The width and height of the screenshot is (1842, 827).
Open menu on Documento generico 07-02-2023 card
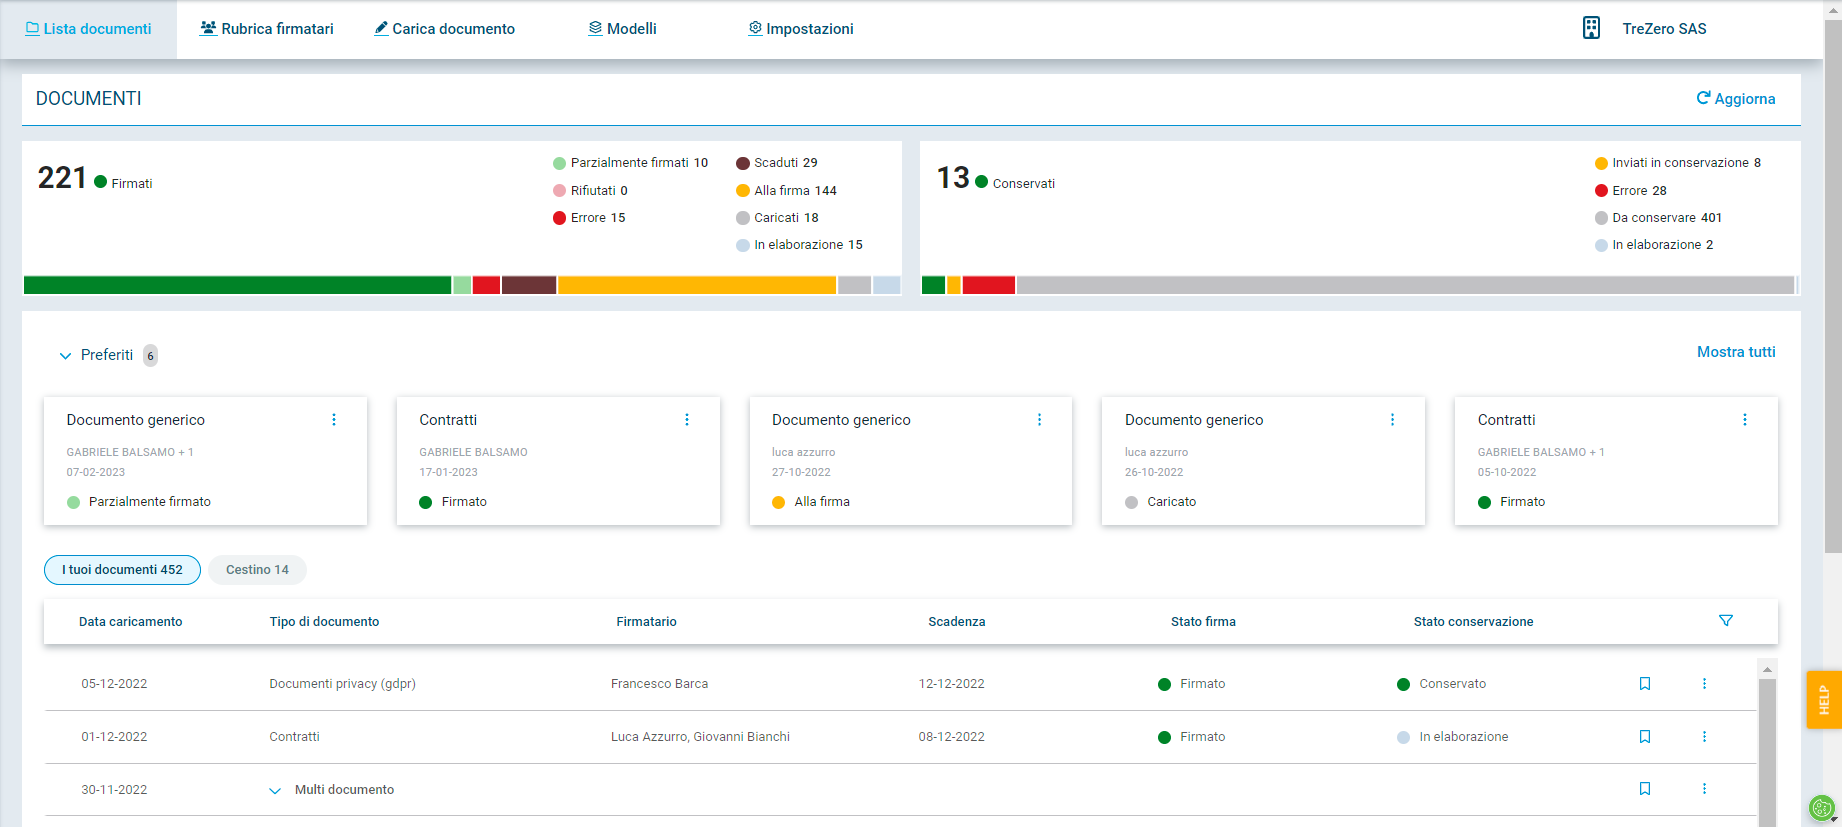334,420
